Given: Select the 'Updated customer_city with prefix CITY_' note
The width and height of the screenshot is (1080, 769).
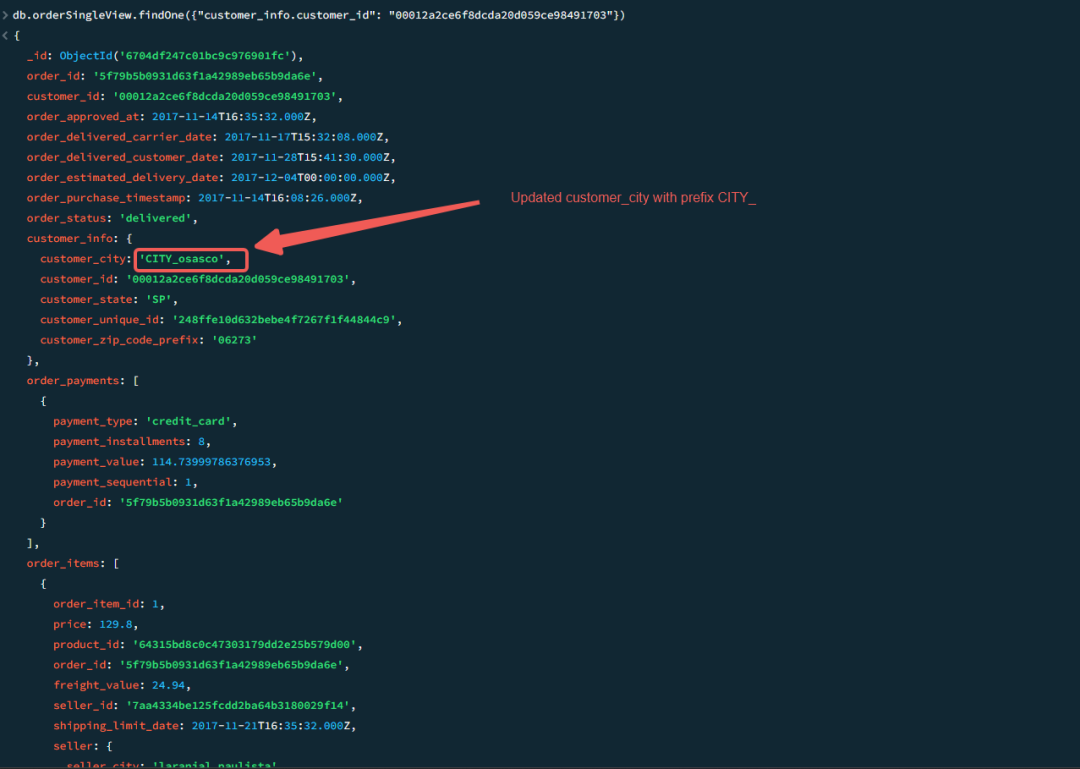Looking at the screenshot, I should (633, 198).
